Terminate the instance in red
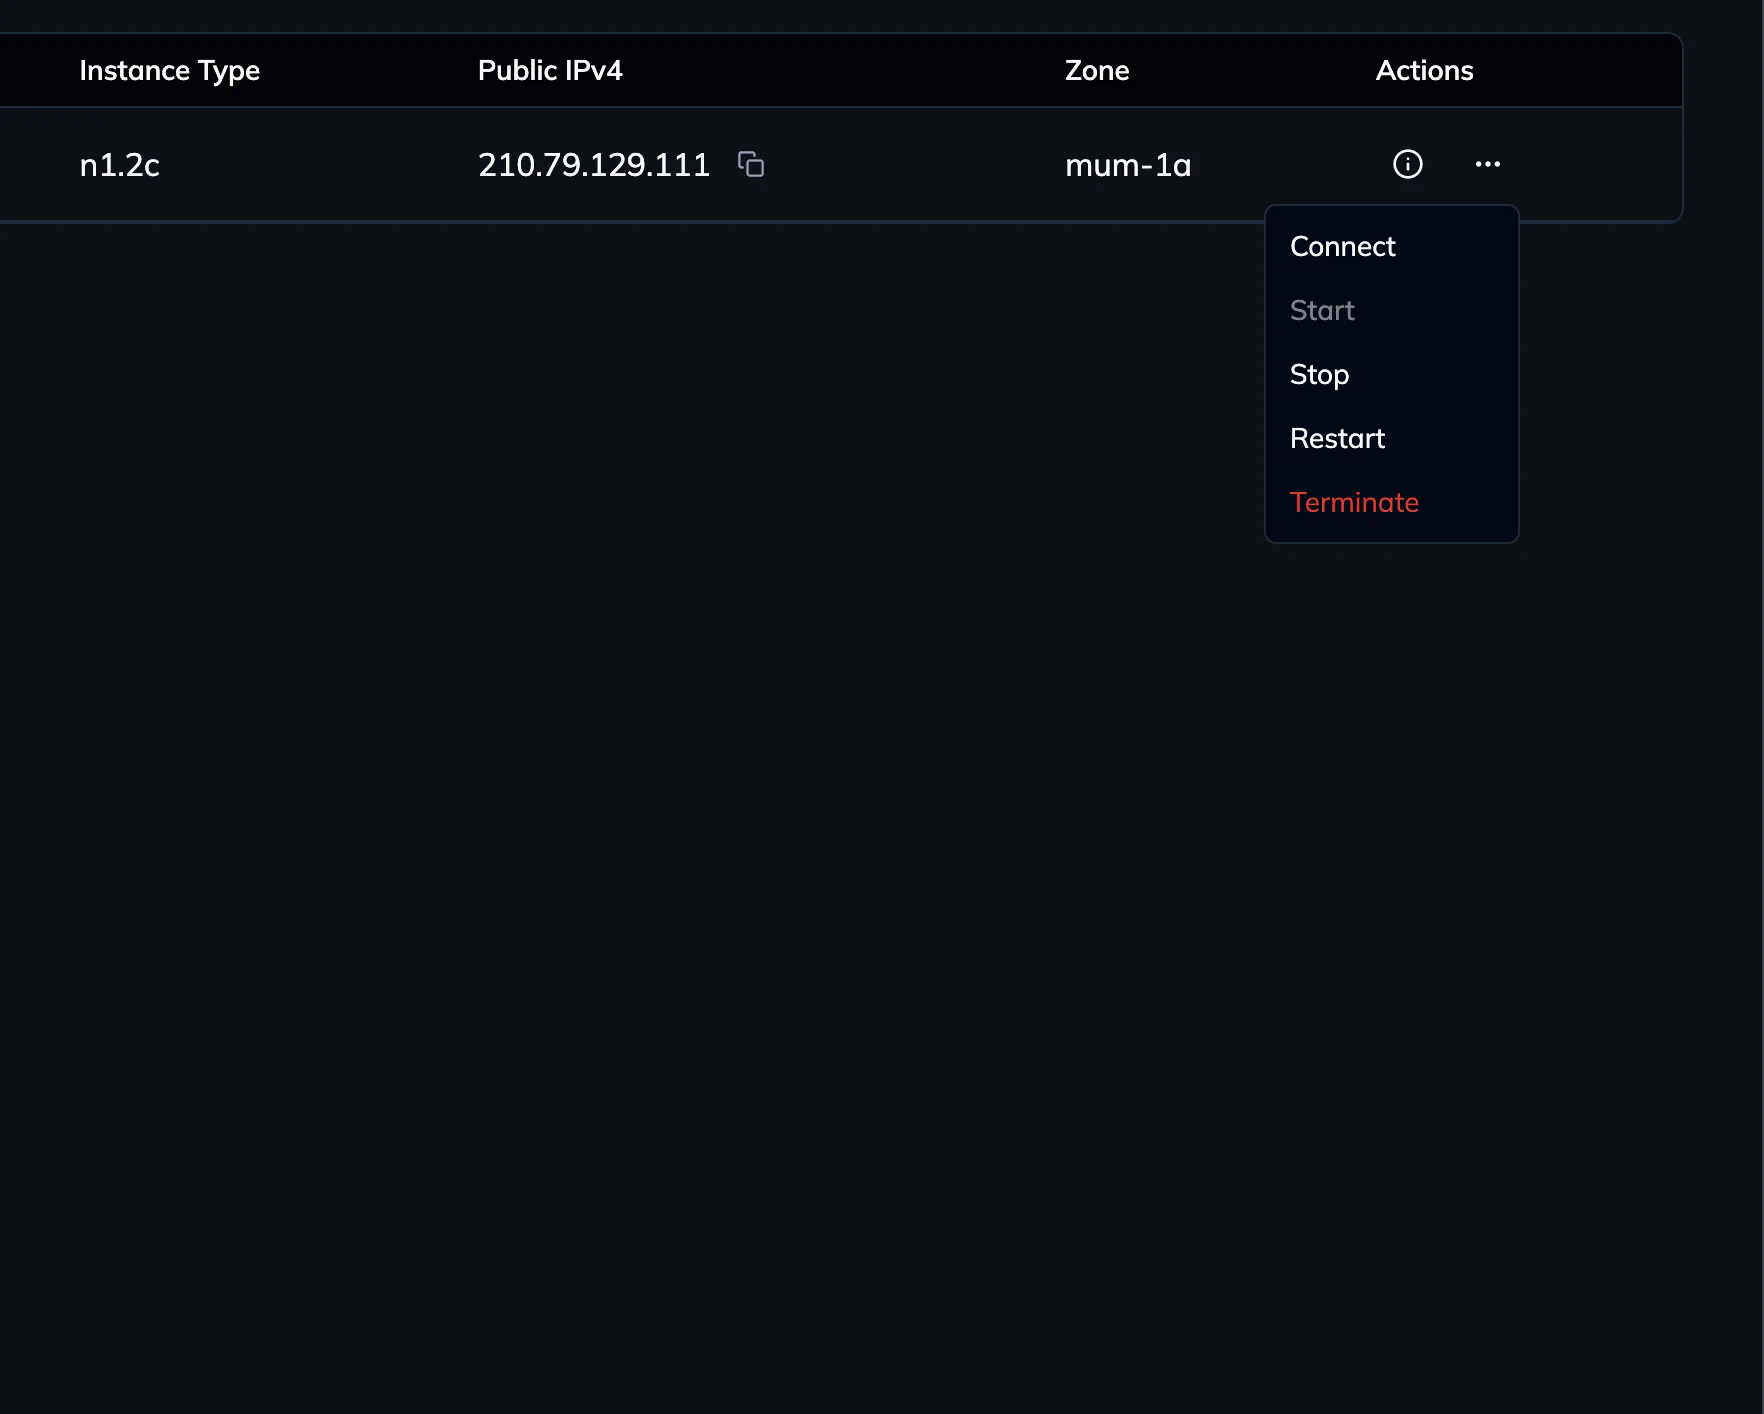The height and width of the screenshot is (1414, 1764). [1354, 502]
